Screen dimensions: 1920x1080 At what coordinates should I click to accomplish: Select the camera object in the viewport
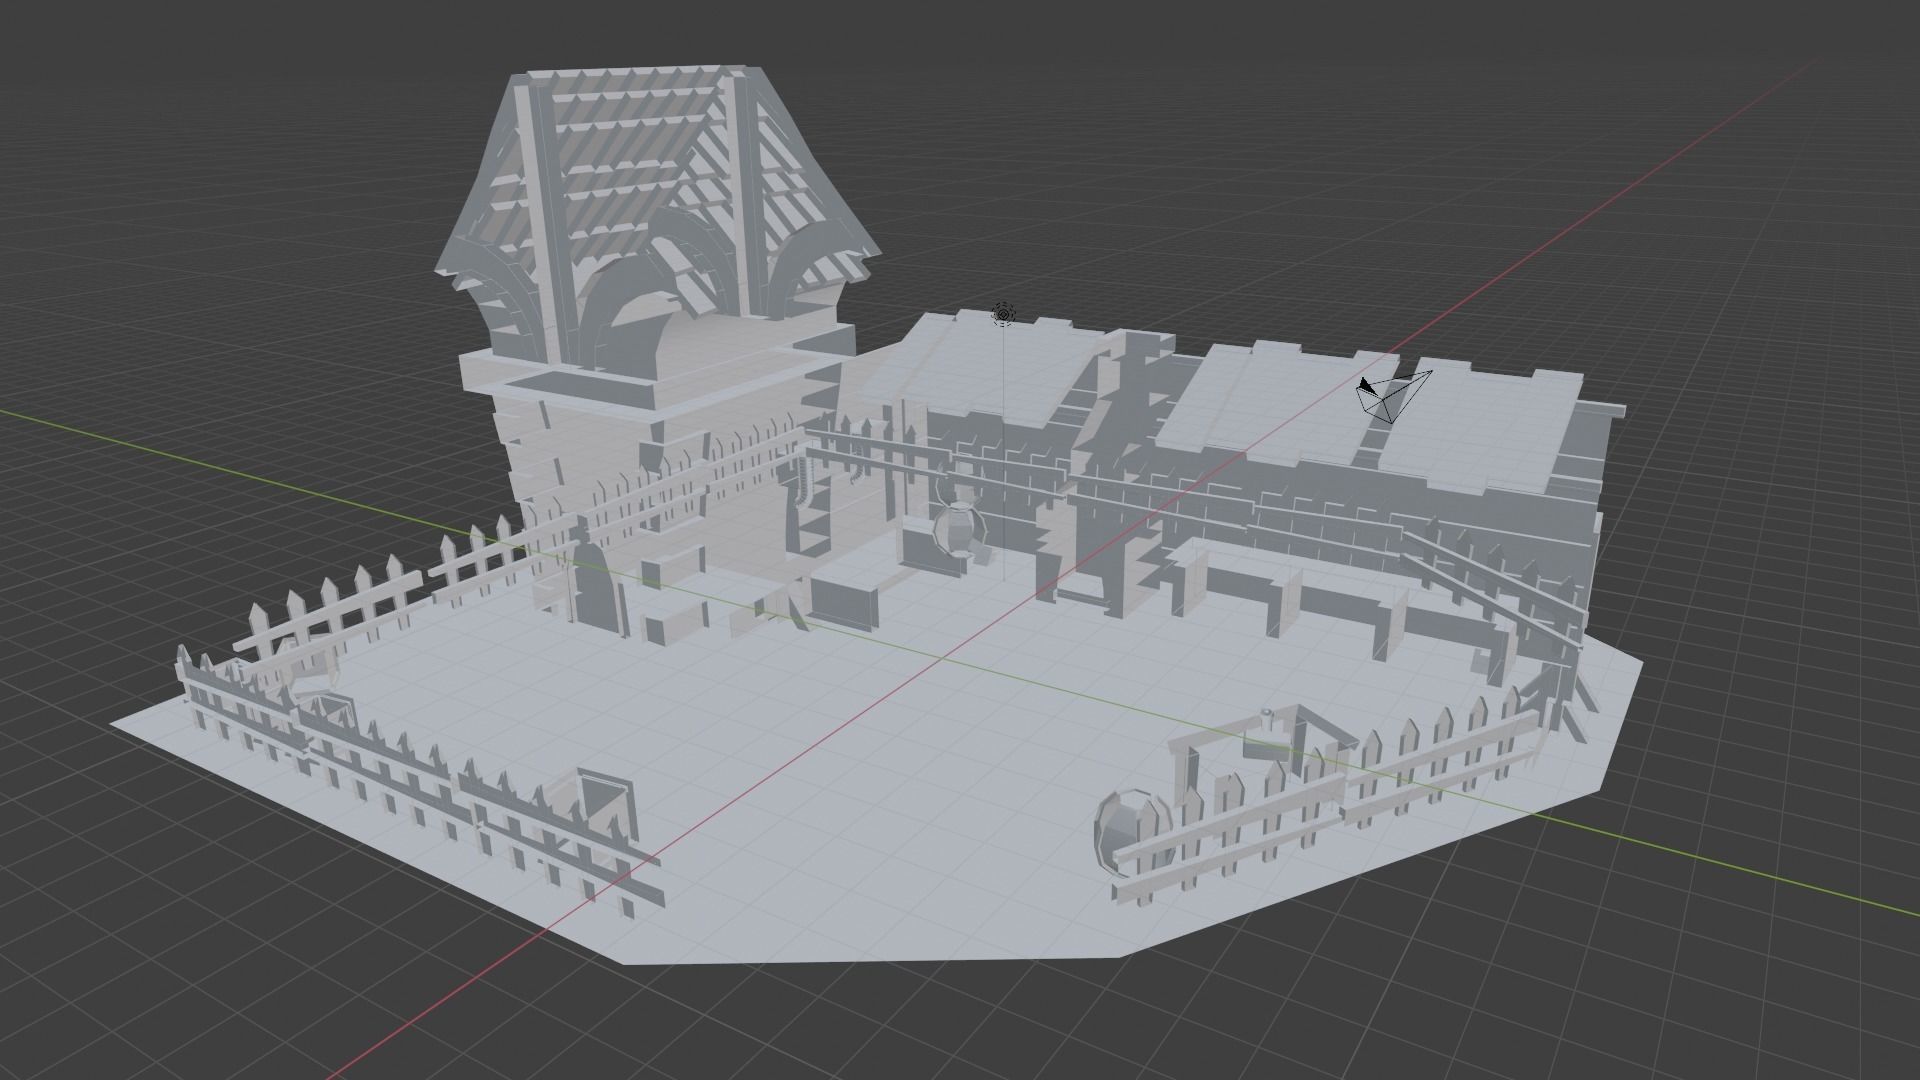click(x=1393, y=396)
